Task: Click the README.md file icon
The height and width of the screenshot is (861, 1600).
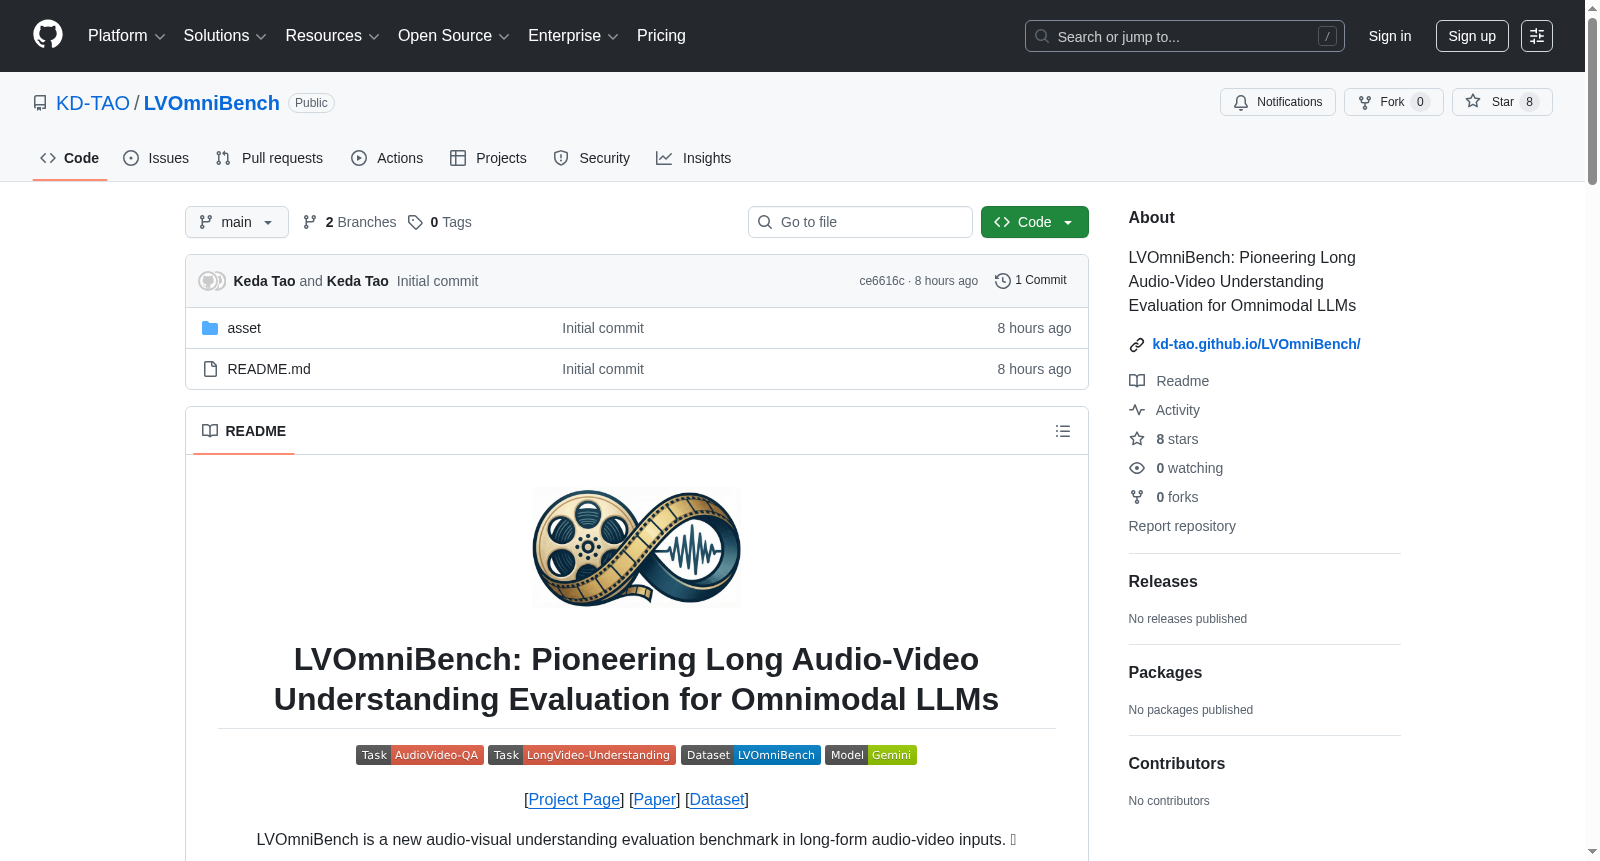Action: [210, 369]
